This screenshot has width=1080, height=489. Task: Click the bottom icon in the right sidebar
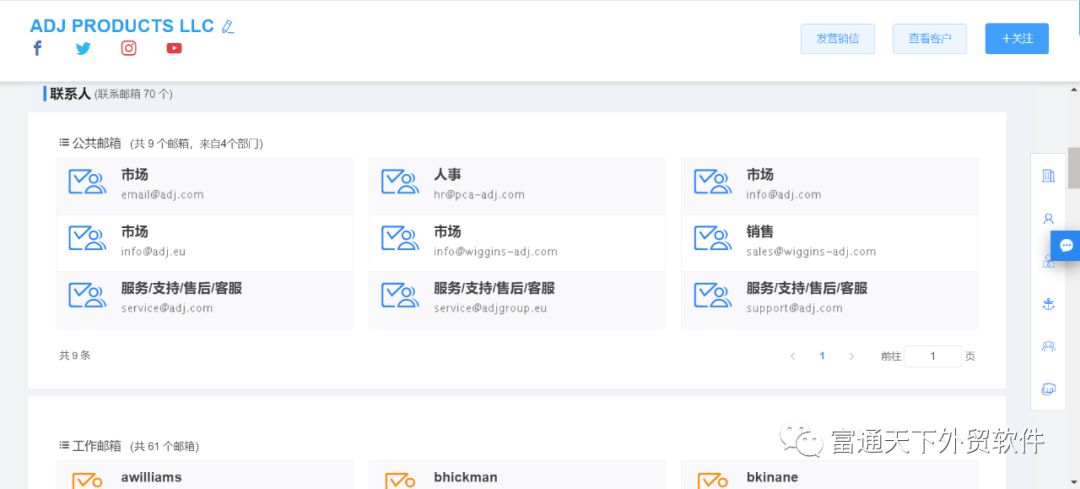[1048, 389]
